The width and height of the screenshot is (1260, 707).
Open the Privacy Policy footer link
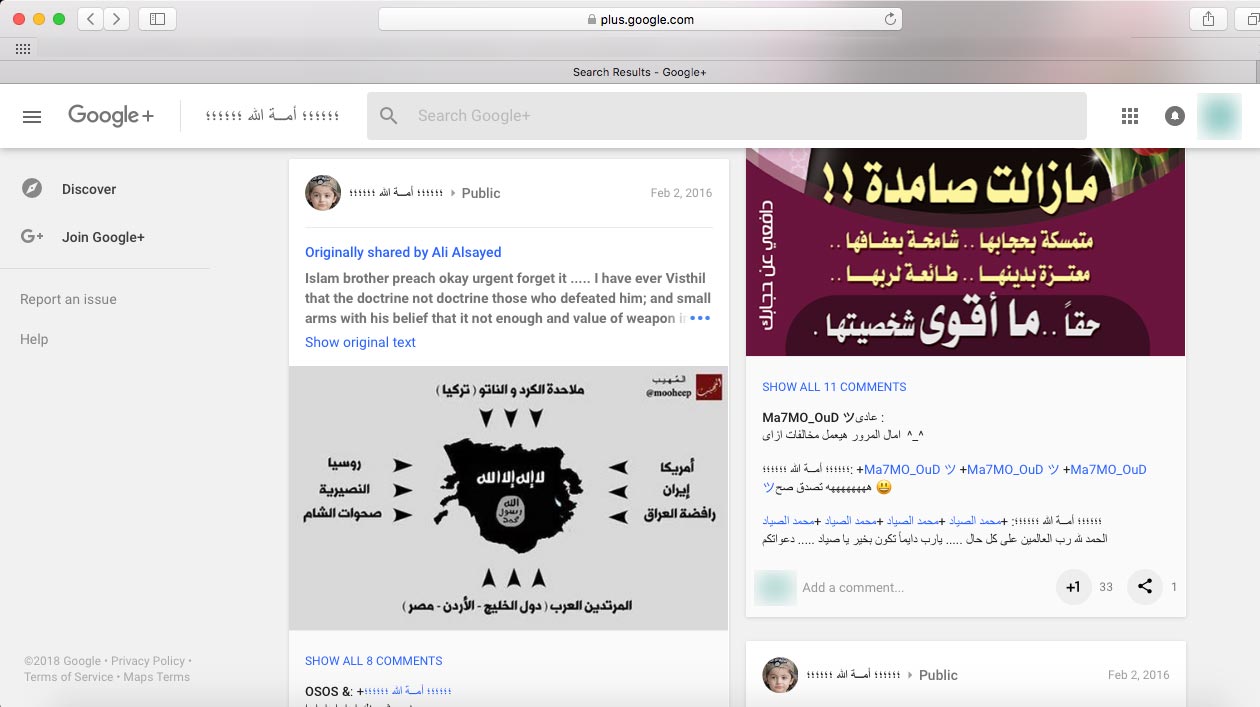(x=148, y=661)
